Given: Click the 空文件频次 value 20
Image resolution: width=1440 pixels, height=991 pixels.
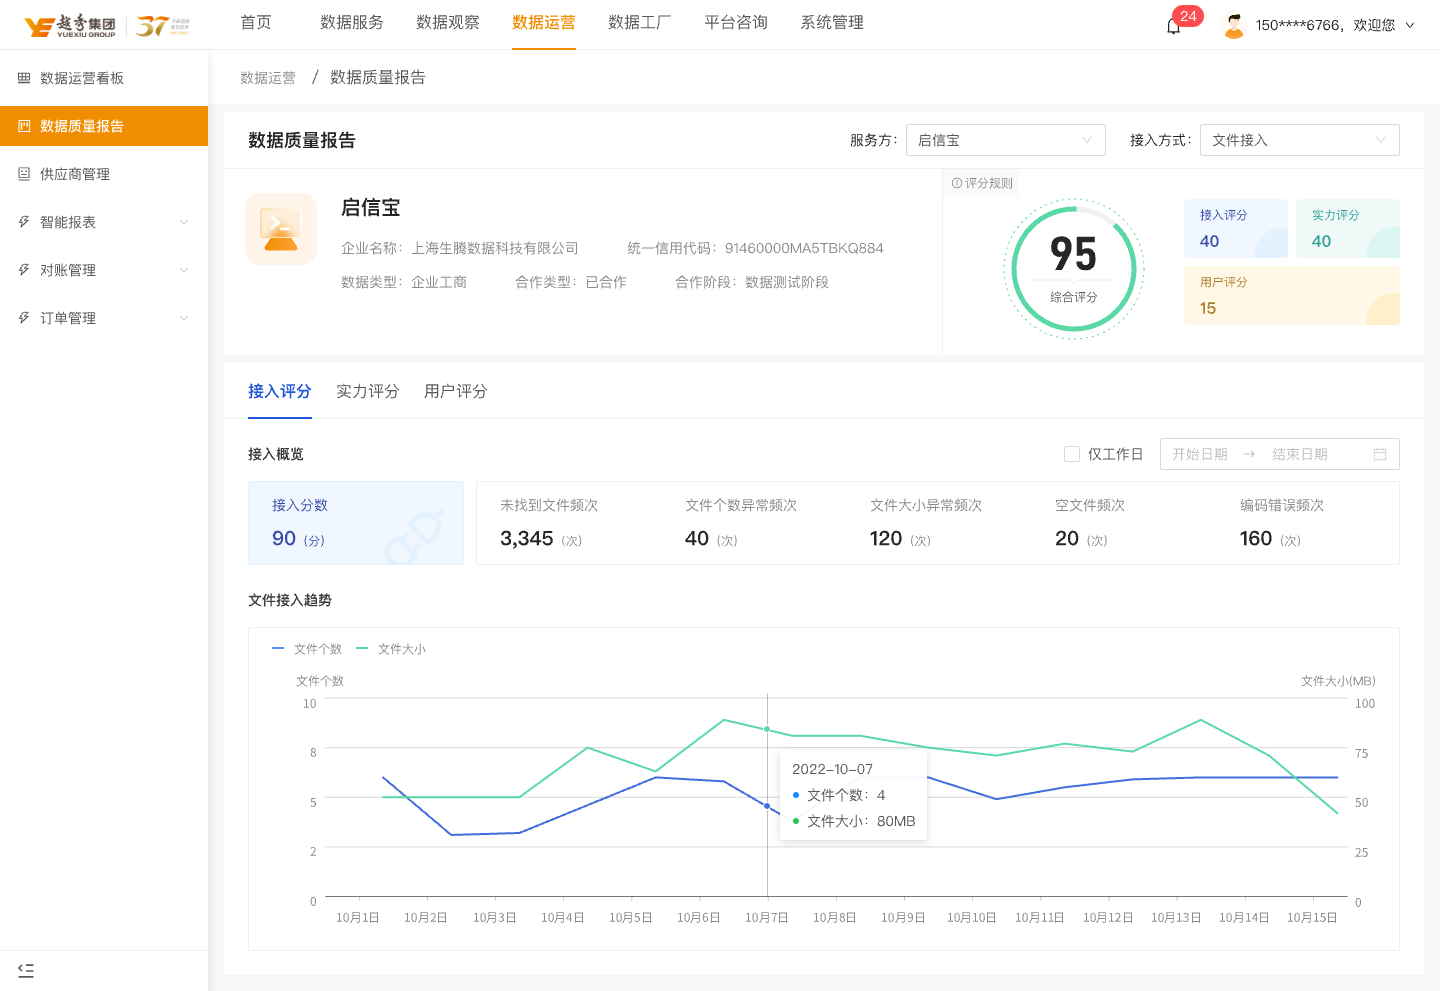Looking at the screenshot, I should pos(1067,539).
